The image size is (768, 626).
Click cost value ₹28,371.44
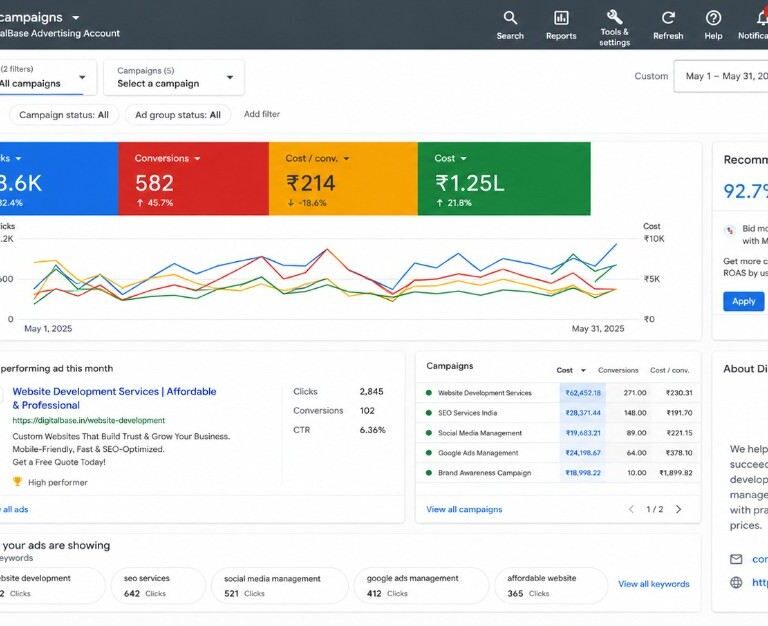pyautogui.click(x=583, y=413)
